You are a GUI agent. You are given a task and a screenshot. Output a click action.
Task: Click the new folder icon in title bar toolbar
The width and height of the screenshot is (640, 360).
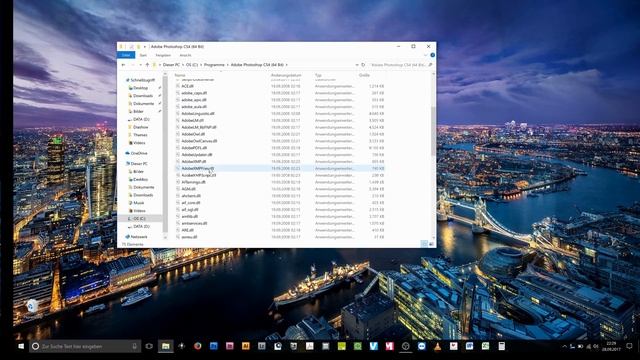click(138, 47)
